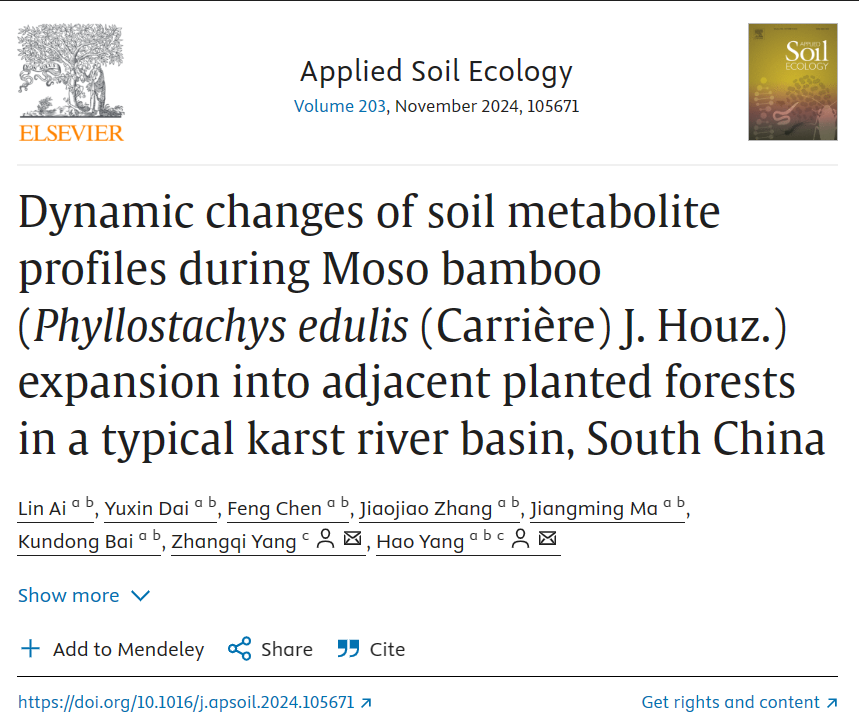
Task: Open the article DOI link
Action: coord(186,702)
